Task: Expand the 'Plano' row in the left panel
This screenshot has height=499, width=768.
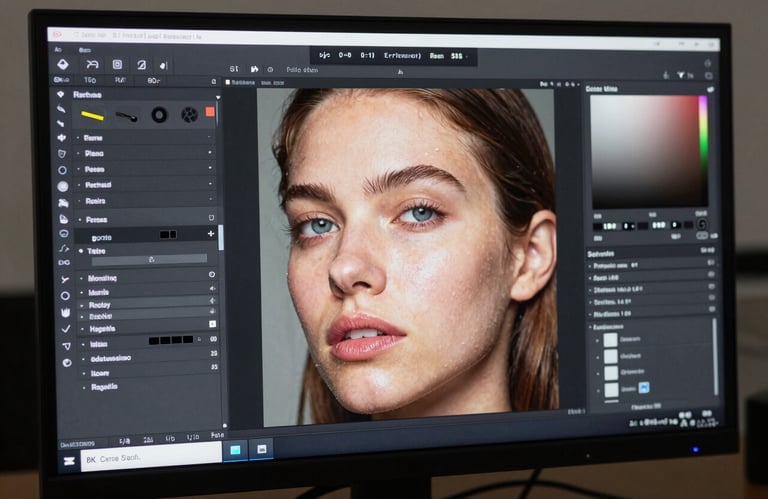Action: [x=146, y=153]
